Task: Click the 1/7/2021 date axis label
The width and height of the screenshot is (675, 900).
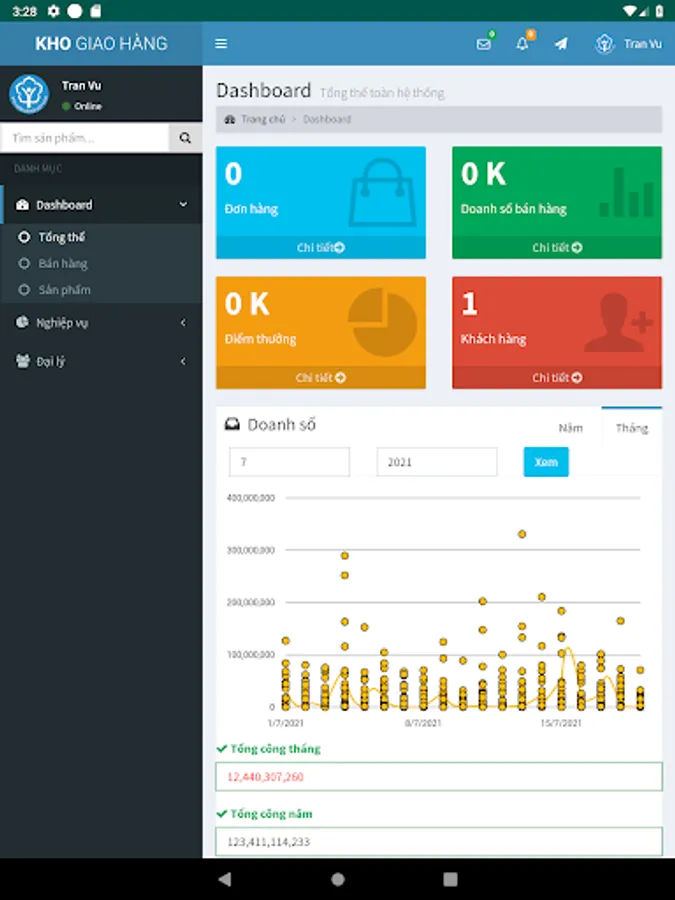Action: (285, 723)
